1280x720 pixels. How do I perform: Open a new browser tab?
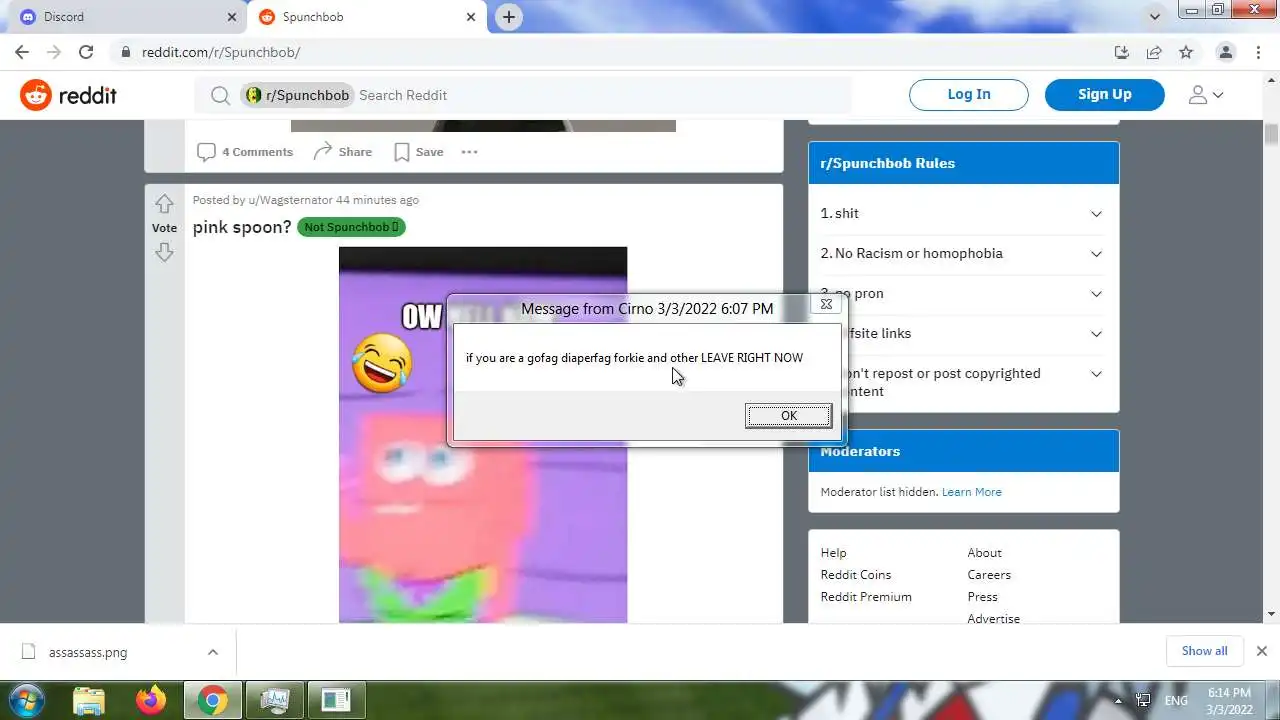(509, 17)
